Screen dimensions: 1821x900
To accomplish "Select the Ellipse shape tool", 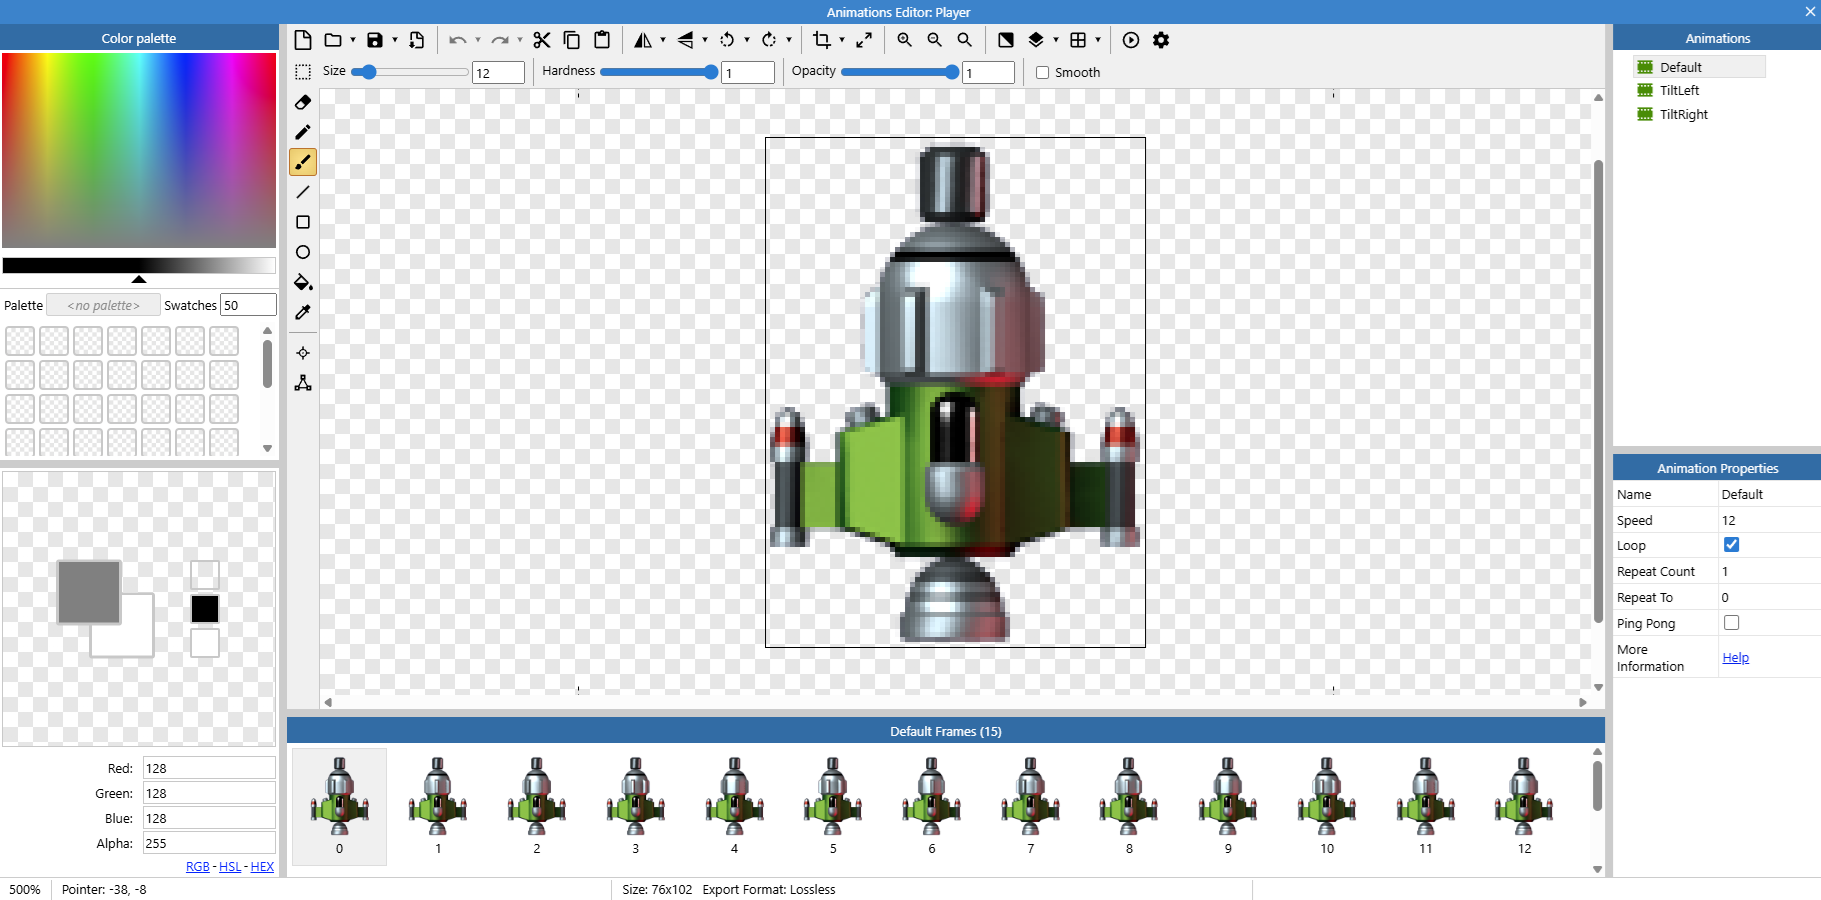I will point(303,252).
